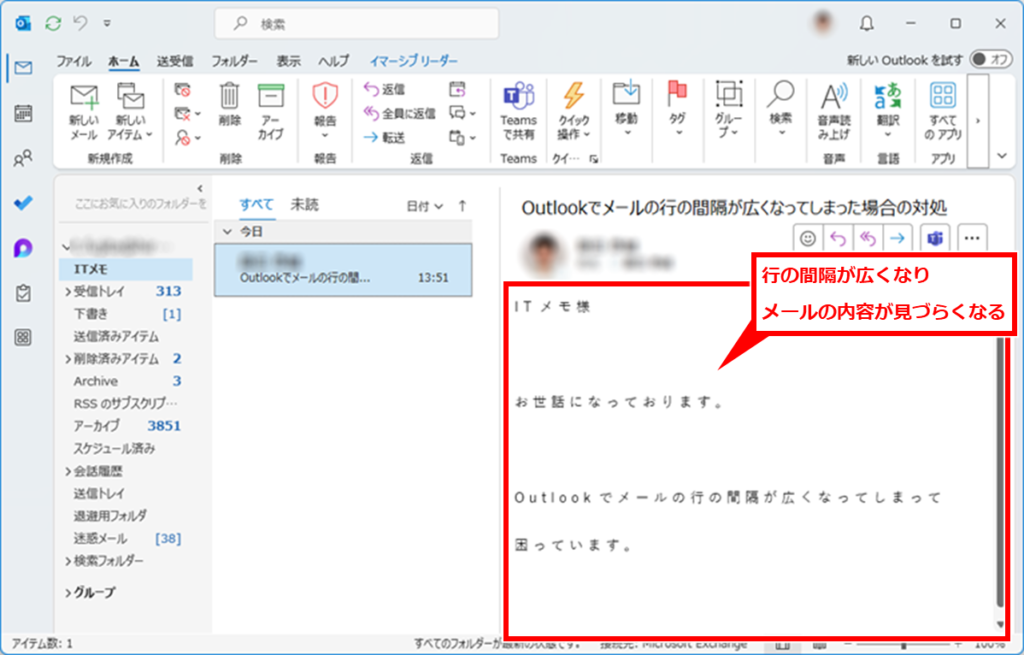Click the Send/Receive sync icon in title bar
The image size is (1024, 655).
tap(53, 24)
